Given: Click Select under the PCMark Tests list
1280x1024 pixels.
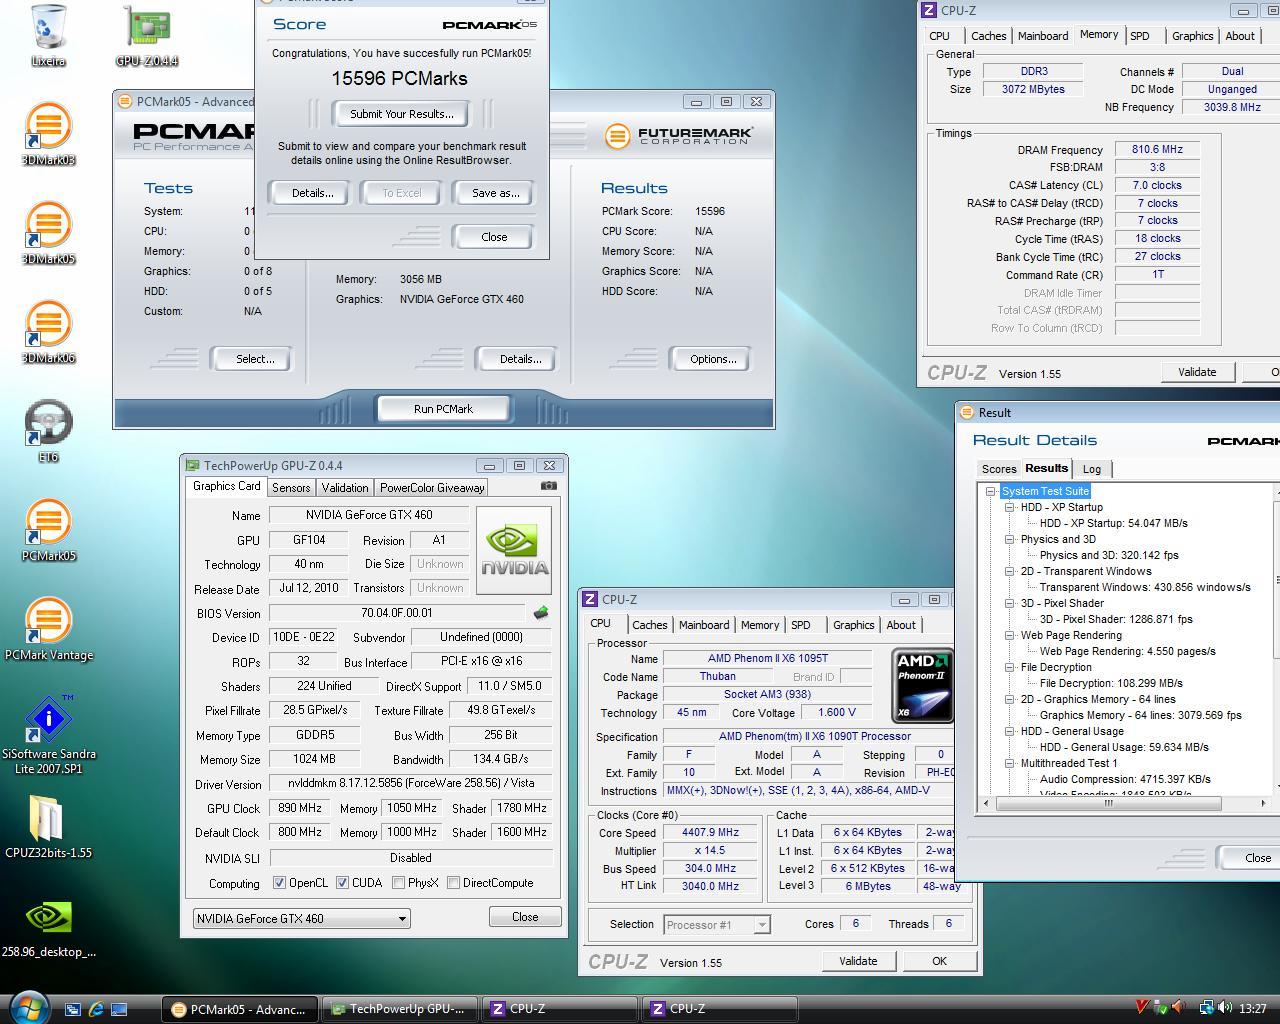Looking at the screenshot, I should point(254,359).
